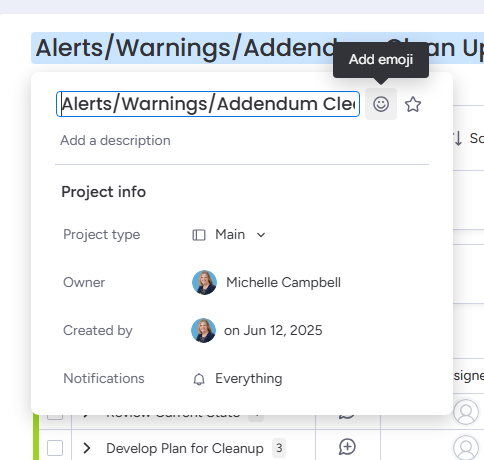Click the board icon beside Main
Image resolution: width=484 pixels, height=460 pixels.
click(x=199, y=235)
